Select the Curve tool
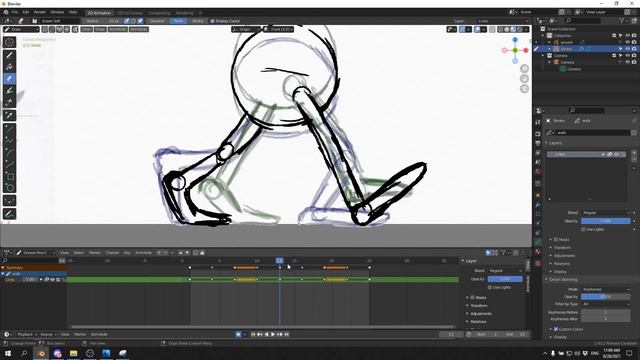The height and width of the screenshot is (360, 640). 9,164
